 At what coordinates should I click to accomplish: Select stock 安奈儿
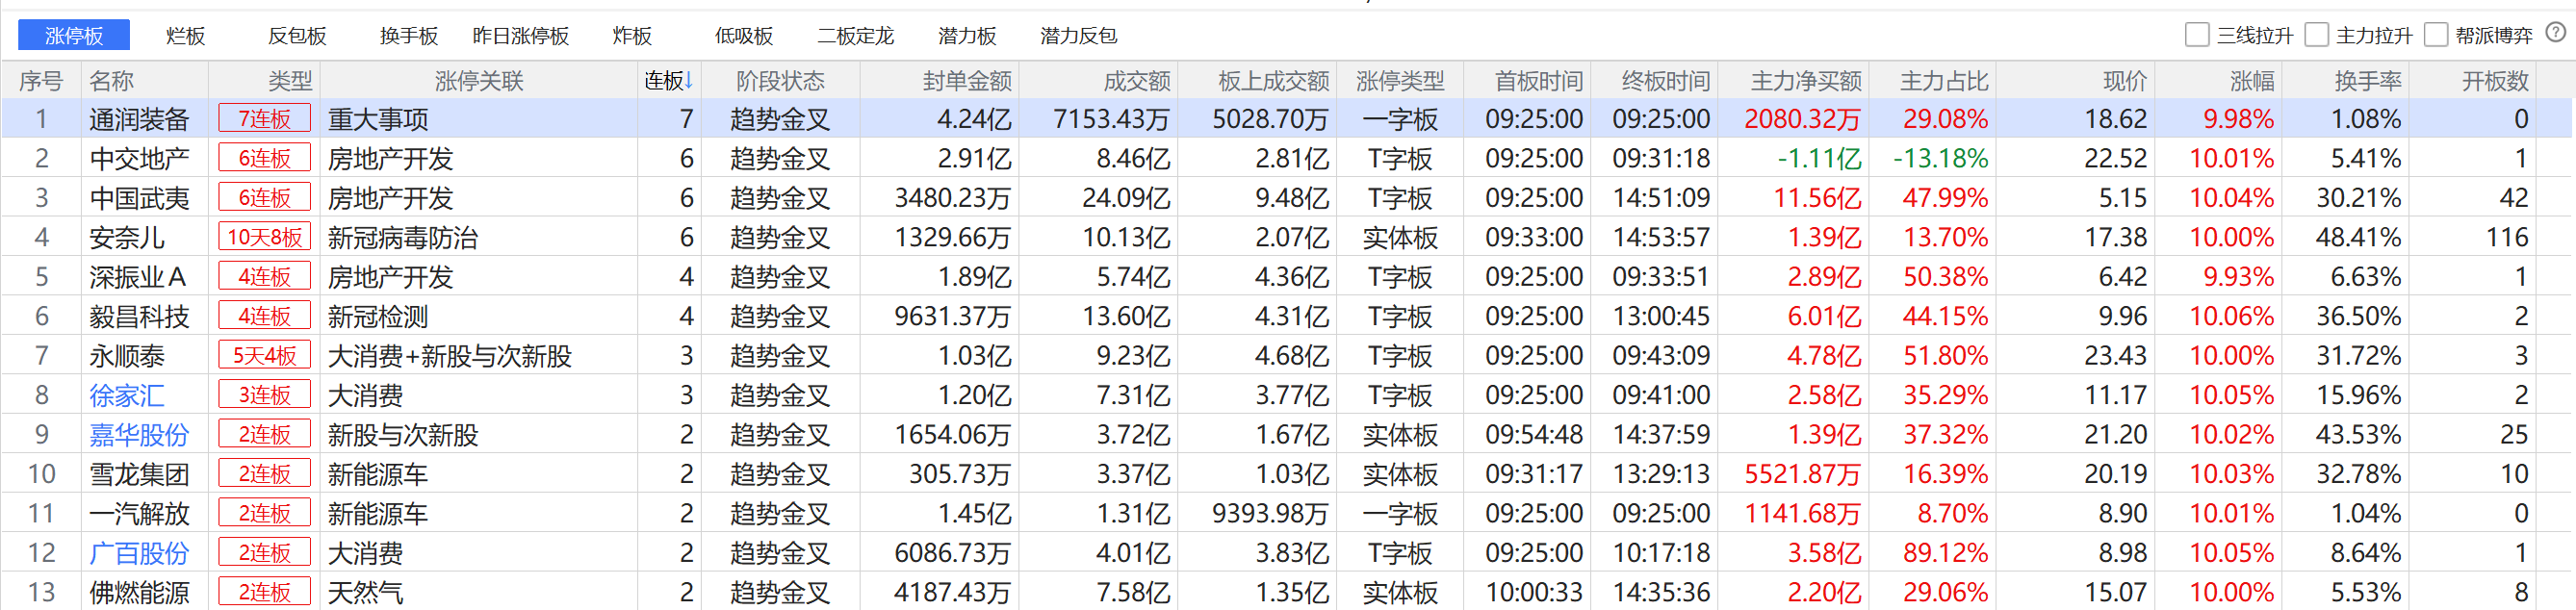pyautogui.click(x=127, y=238)
